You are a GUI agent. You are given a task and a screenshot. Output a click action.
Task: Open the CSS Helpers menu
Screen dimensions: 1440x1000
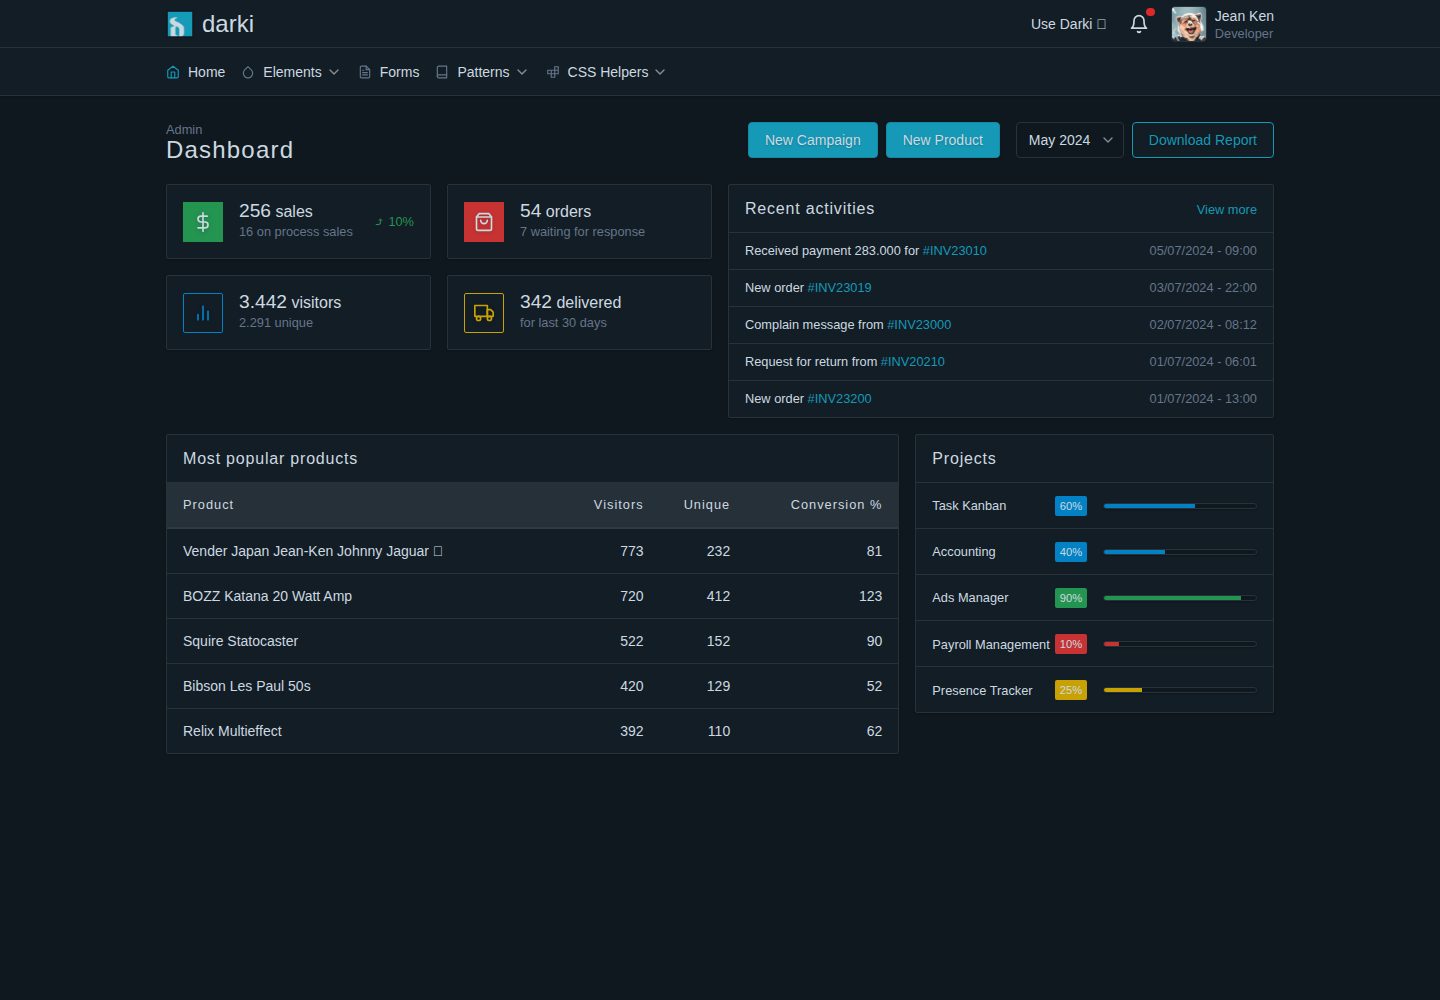(606, 72)
